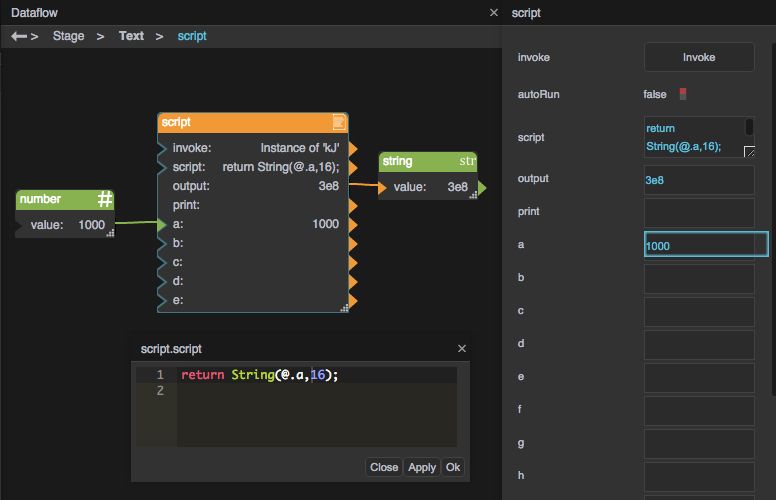Click the output property field

pyautogui.click(x=699, y=180)
